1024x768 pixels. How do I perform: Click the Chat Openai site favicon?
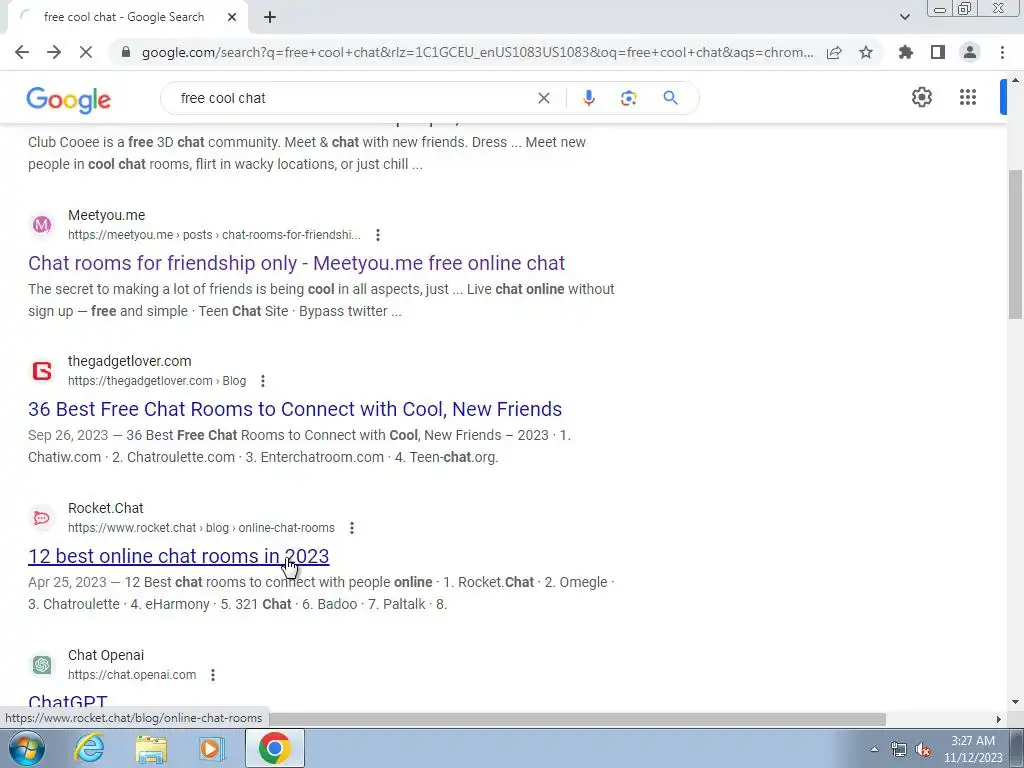pyautogui.click(x=42, y=665)
